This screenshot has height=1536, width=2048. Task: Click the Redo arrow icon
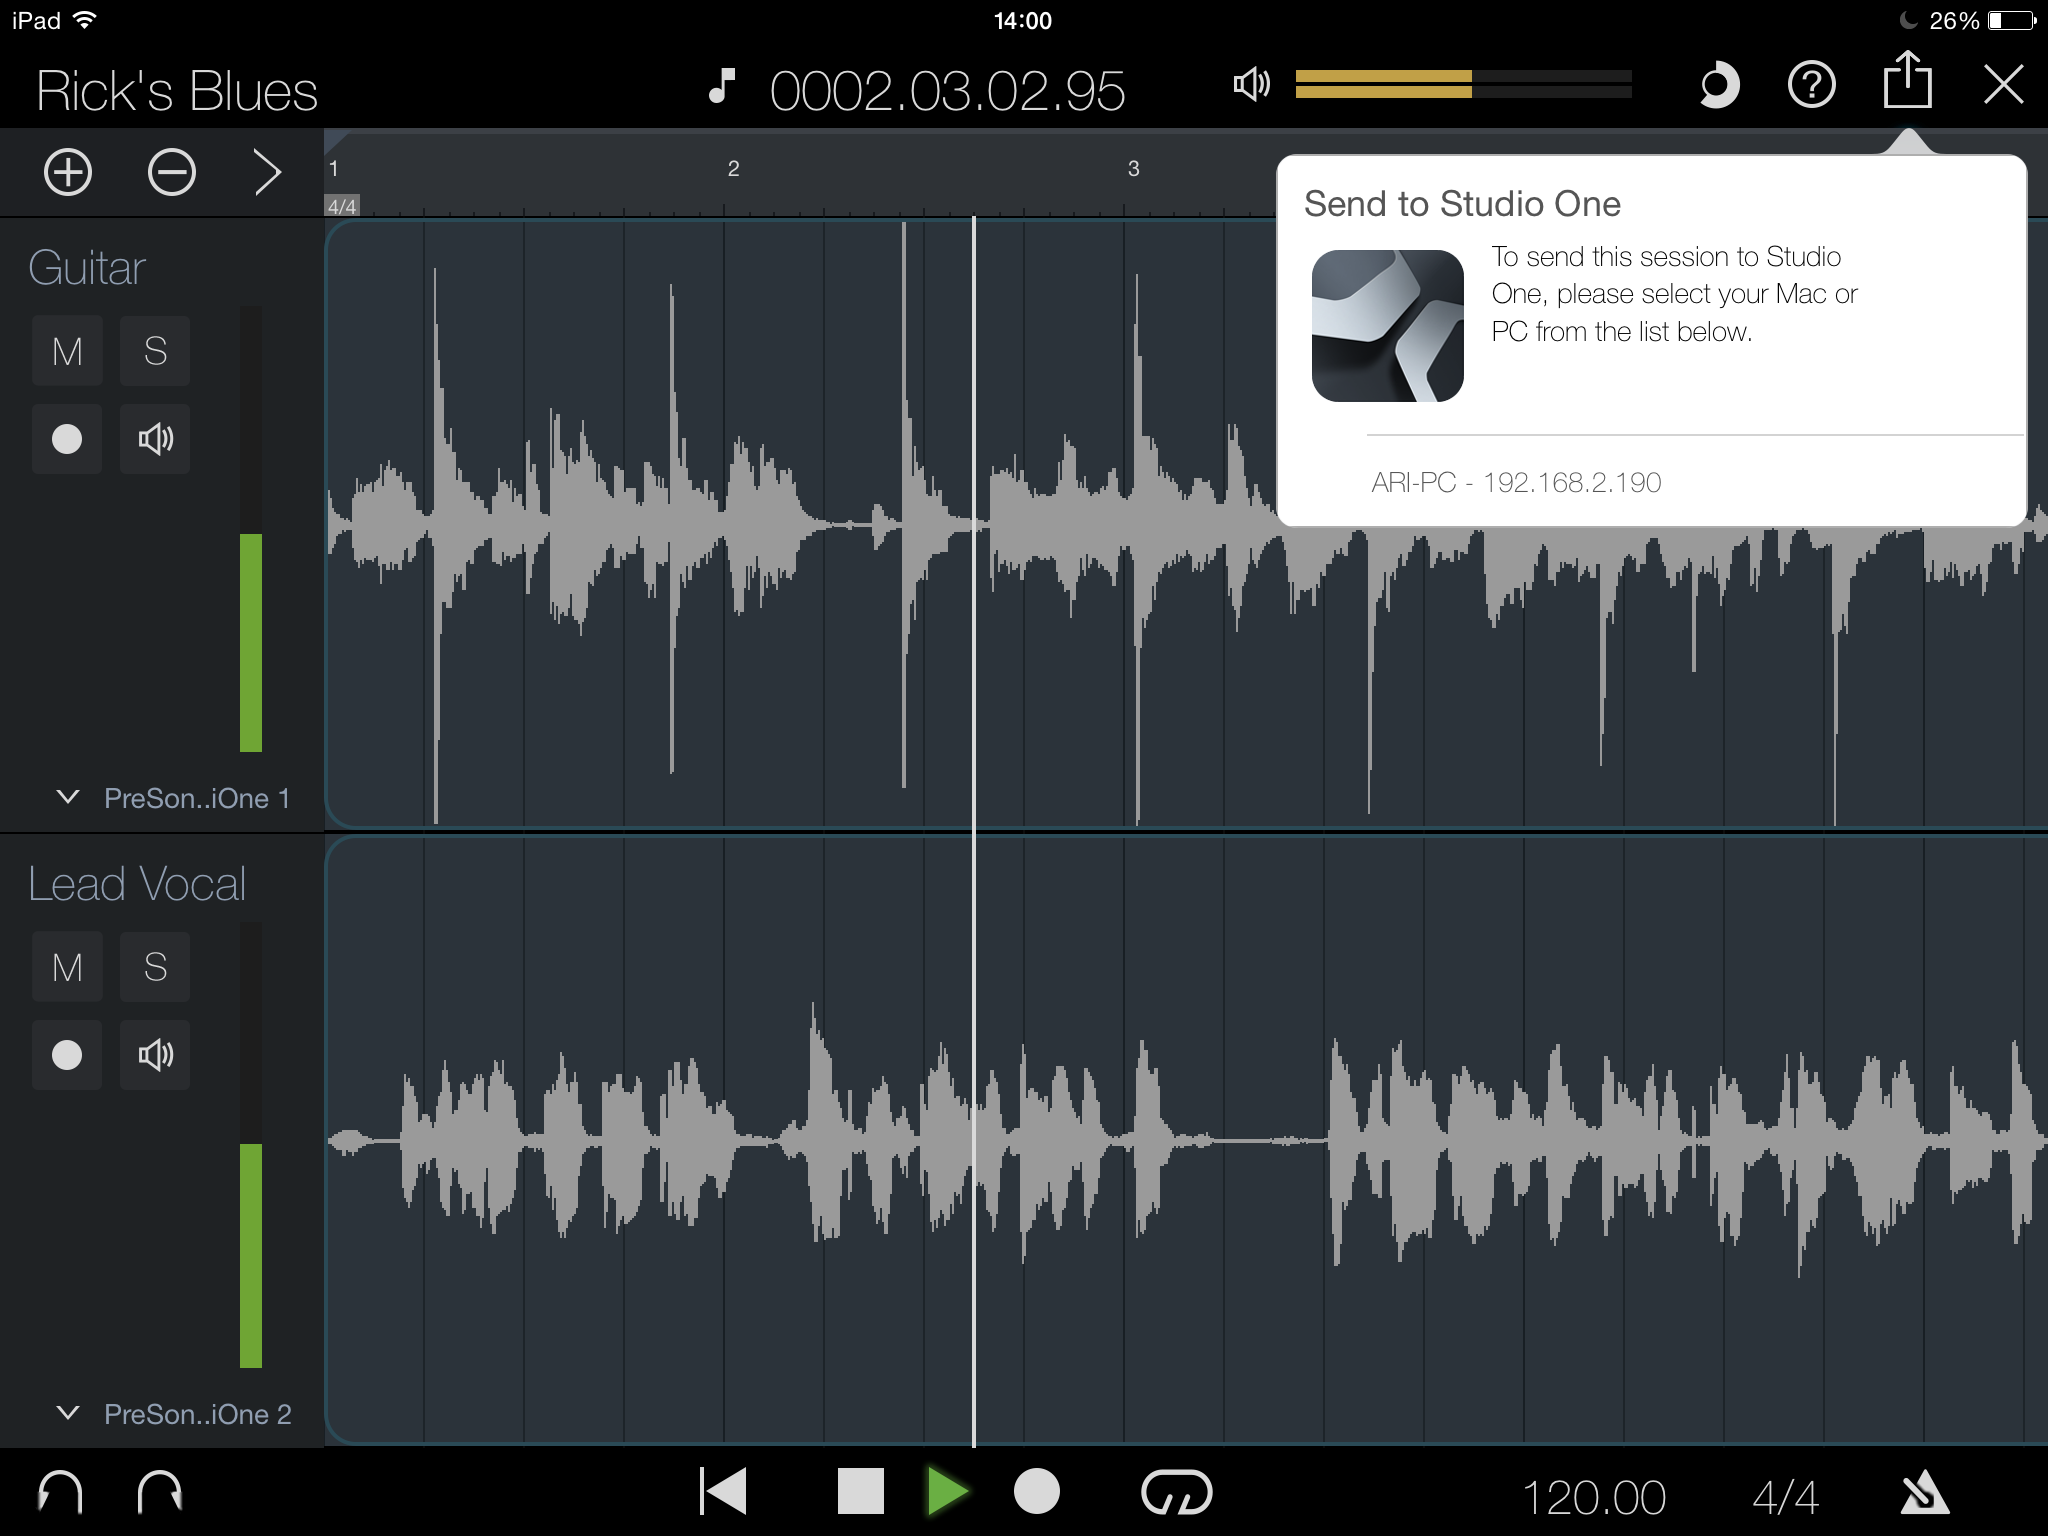(x=159, y=1493)
